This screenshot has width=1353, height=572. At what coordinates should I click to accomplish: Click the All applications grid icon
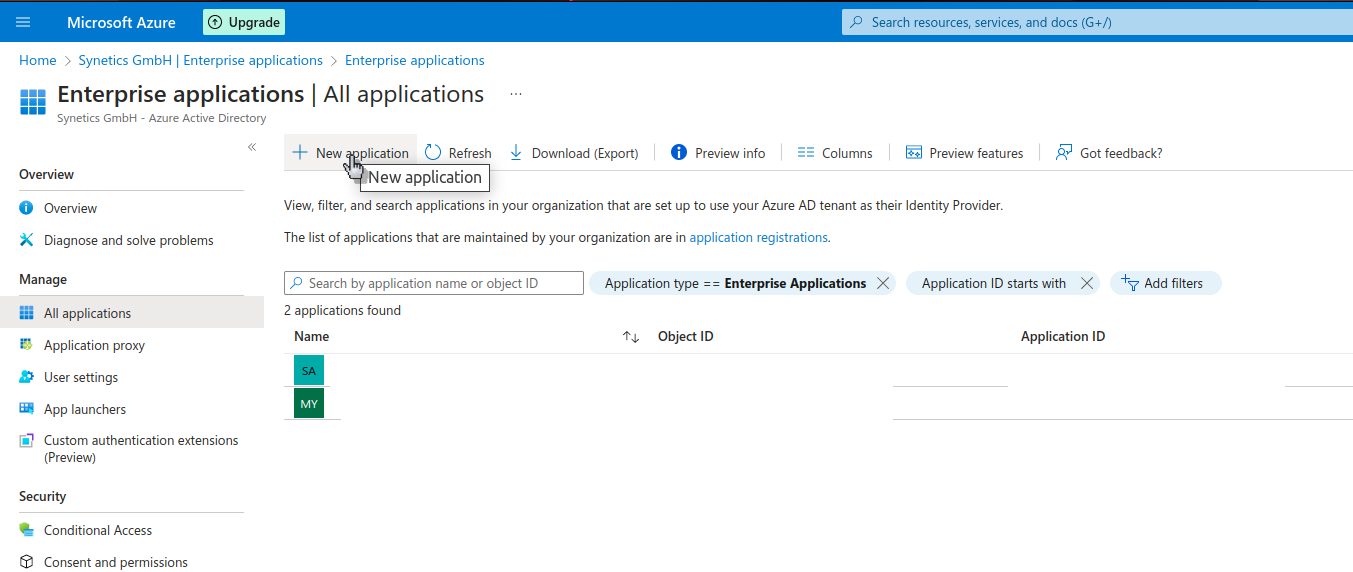pos(27,313)
